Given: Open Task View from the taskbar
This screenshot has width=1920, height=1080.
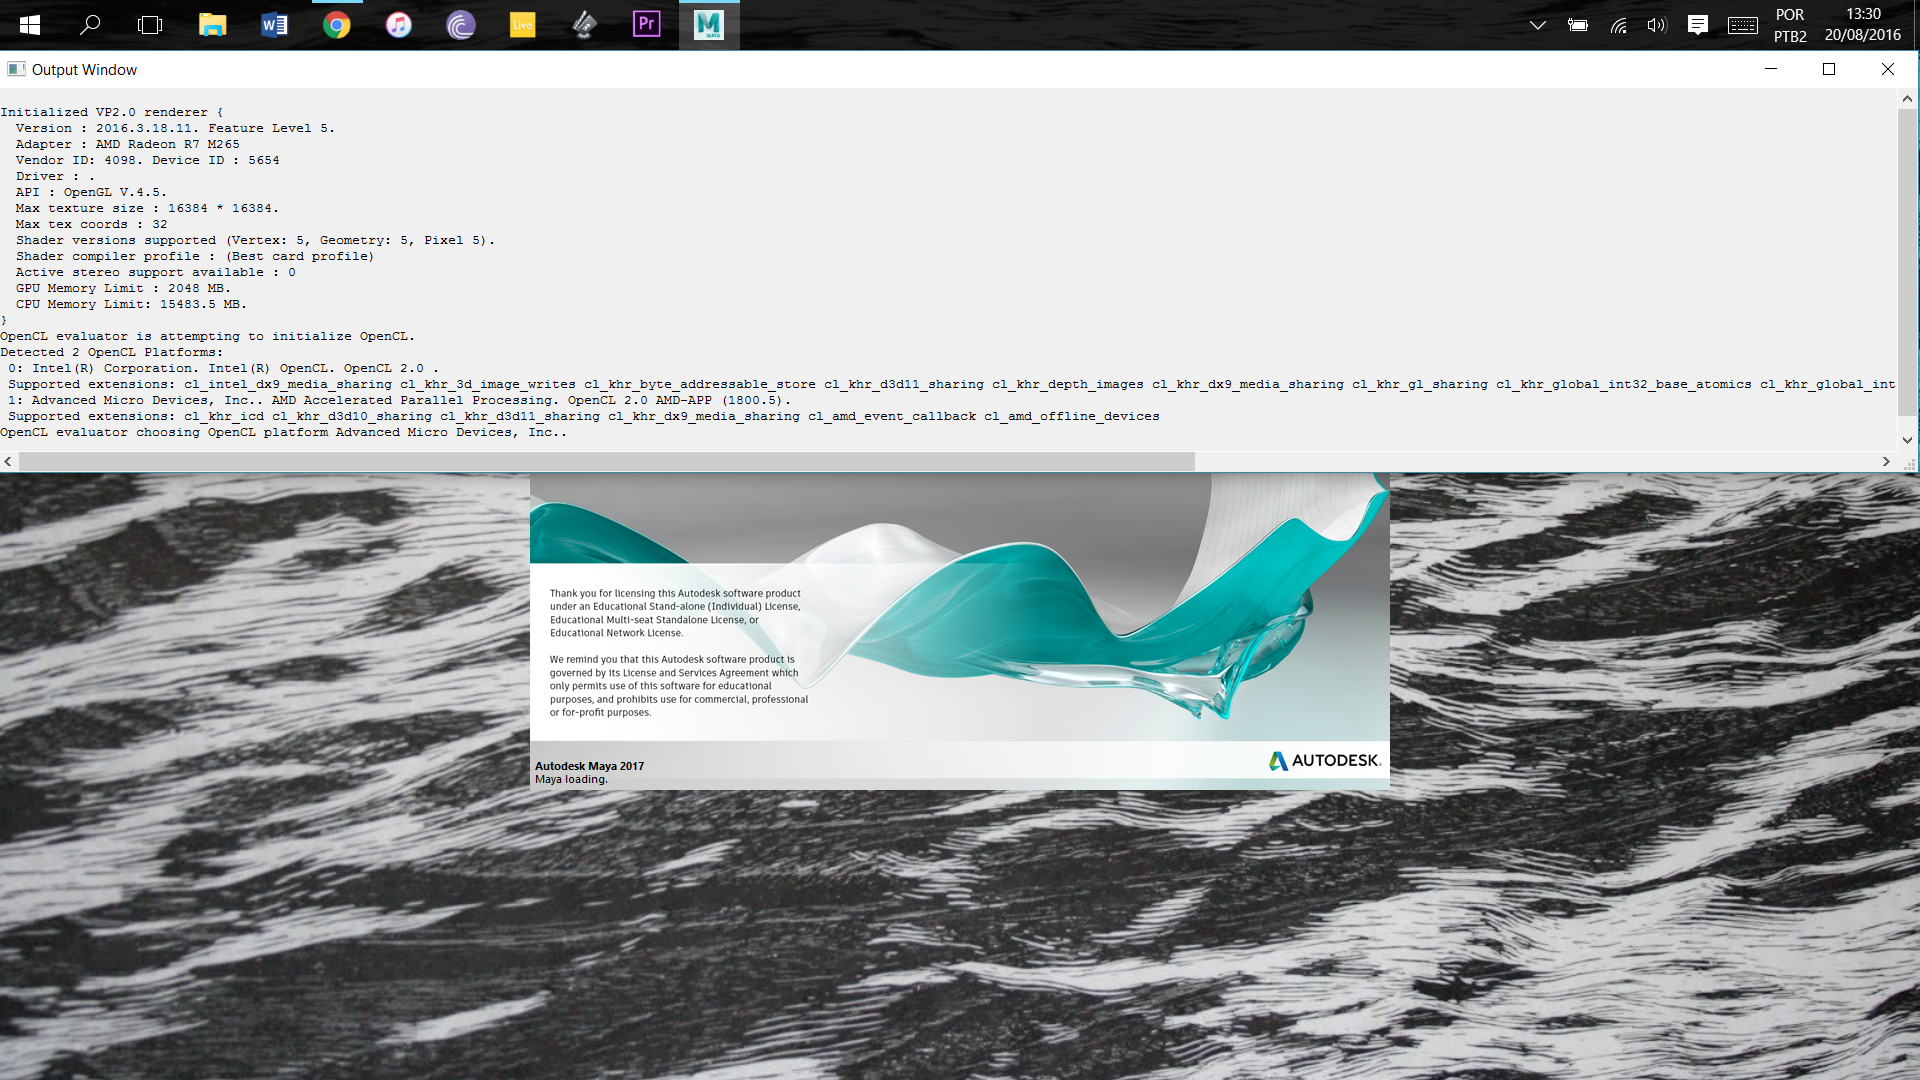Looking at the screenshot, I should (150, 24).
